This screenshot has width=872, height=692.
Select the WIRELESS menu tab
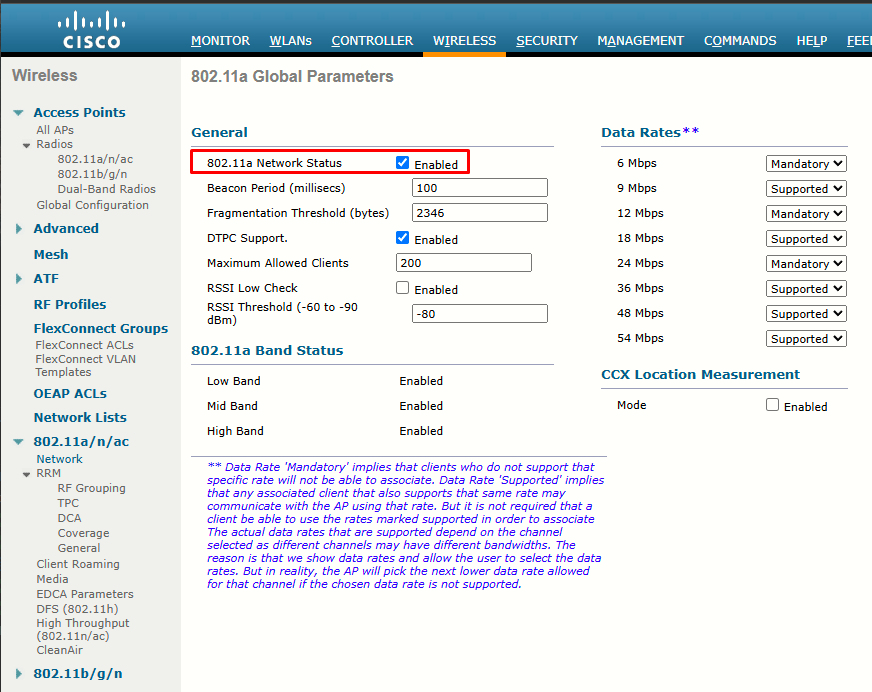click(464, 41)
